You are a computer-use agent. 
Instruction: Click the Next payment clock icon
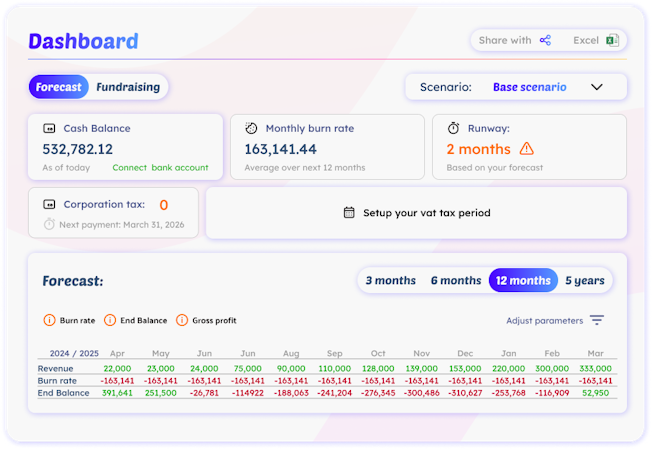(49, 224)
